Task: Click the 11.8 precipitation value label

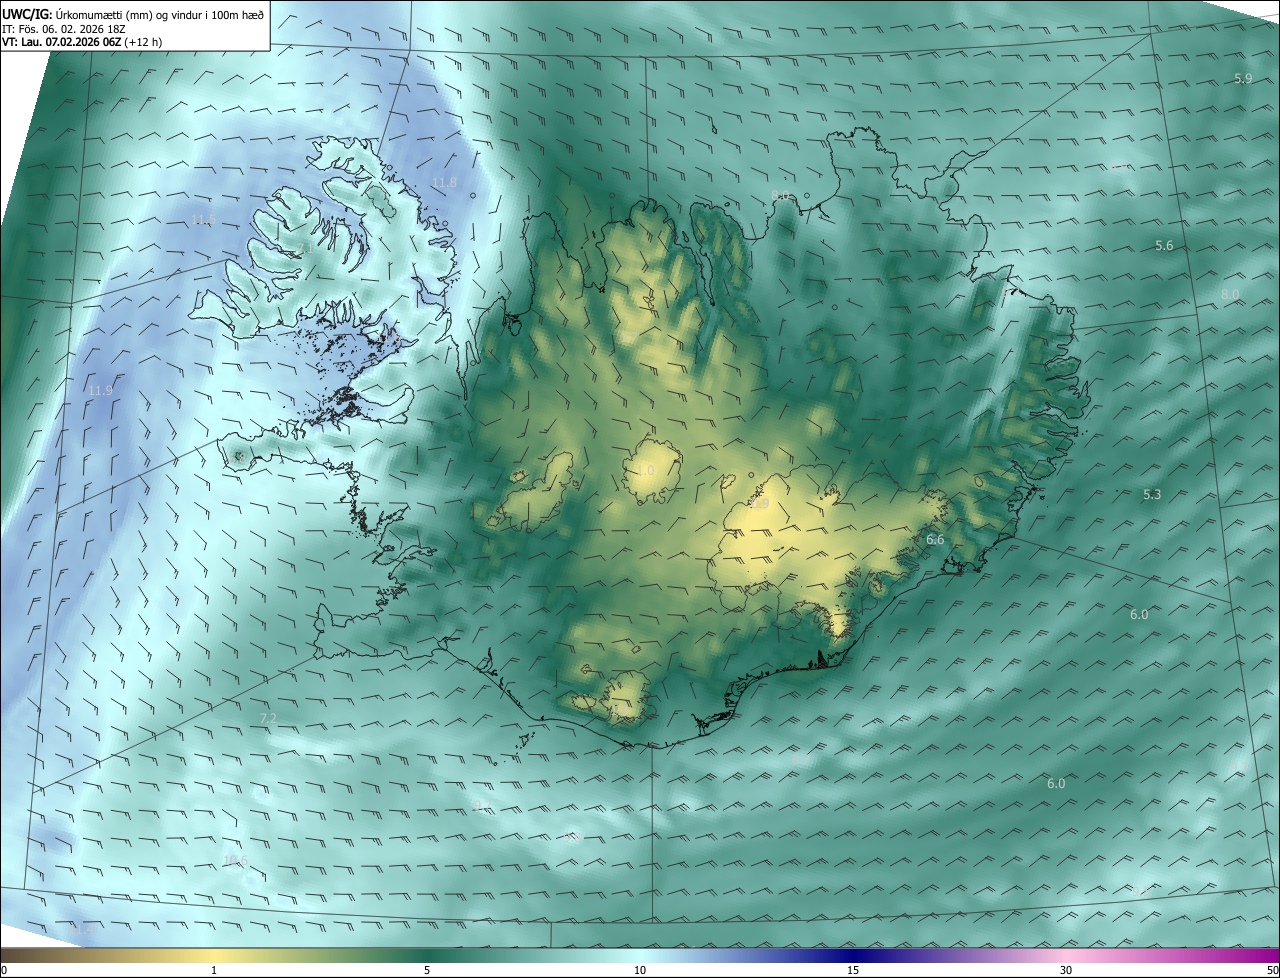Action: coord(444,183)
